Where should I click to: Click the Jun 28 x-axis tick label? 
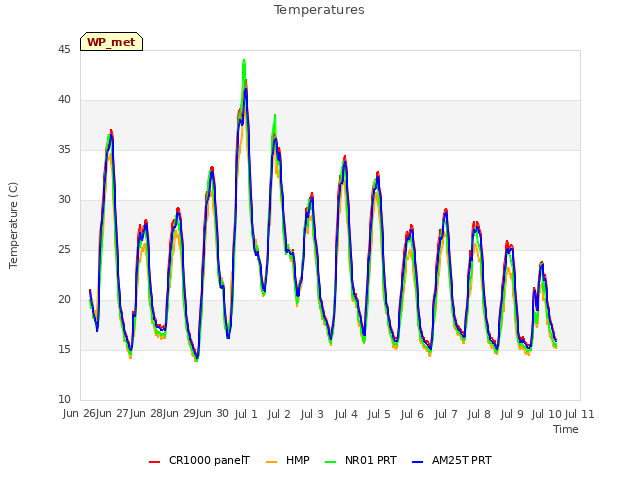tap(146, 414)
